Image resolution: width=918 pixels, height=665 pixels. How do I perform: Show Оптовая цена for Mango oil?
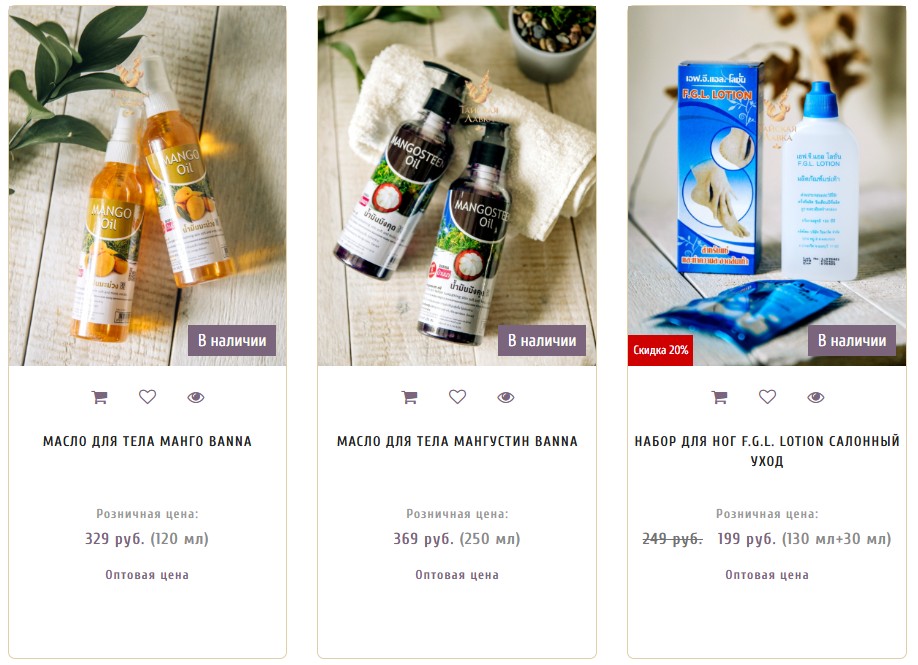coord(147,575)
